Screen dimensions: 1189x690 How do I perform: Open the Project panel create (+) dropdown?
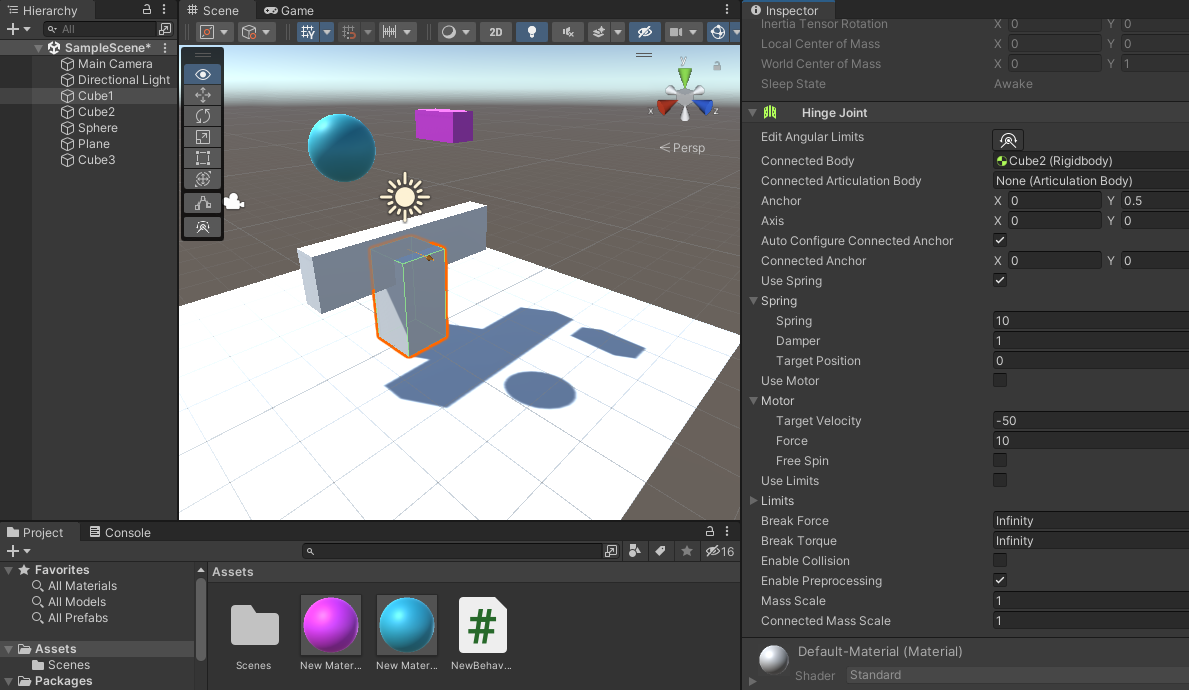click(18, 551)
